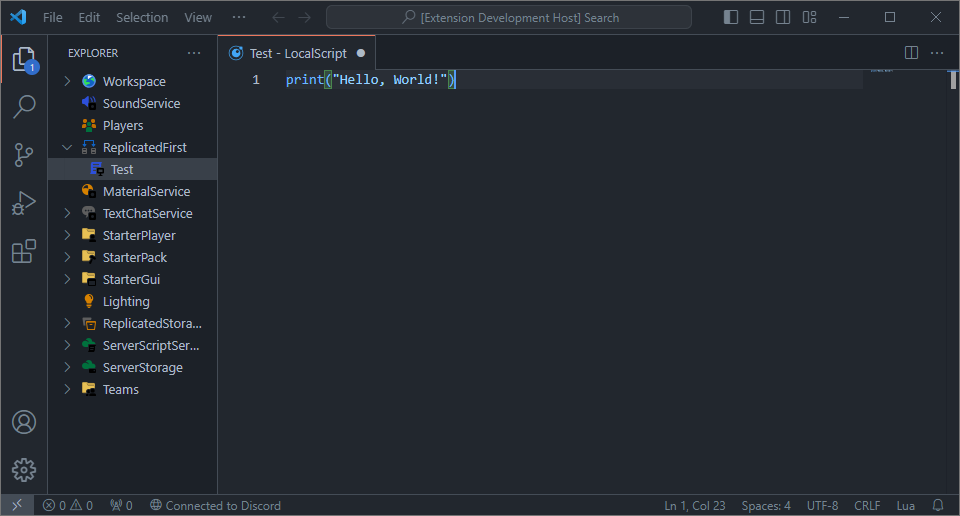Expand the StarterPack node
Viewport: 960px width, 516px height.
(x=67, y=257)
